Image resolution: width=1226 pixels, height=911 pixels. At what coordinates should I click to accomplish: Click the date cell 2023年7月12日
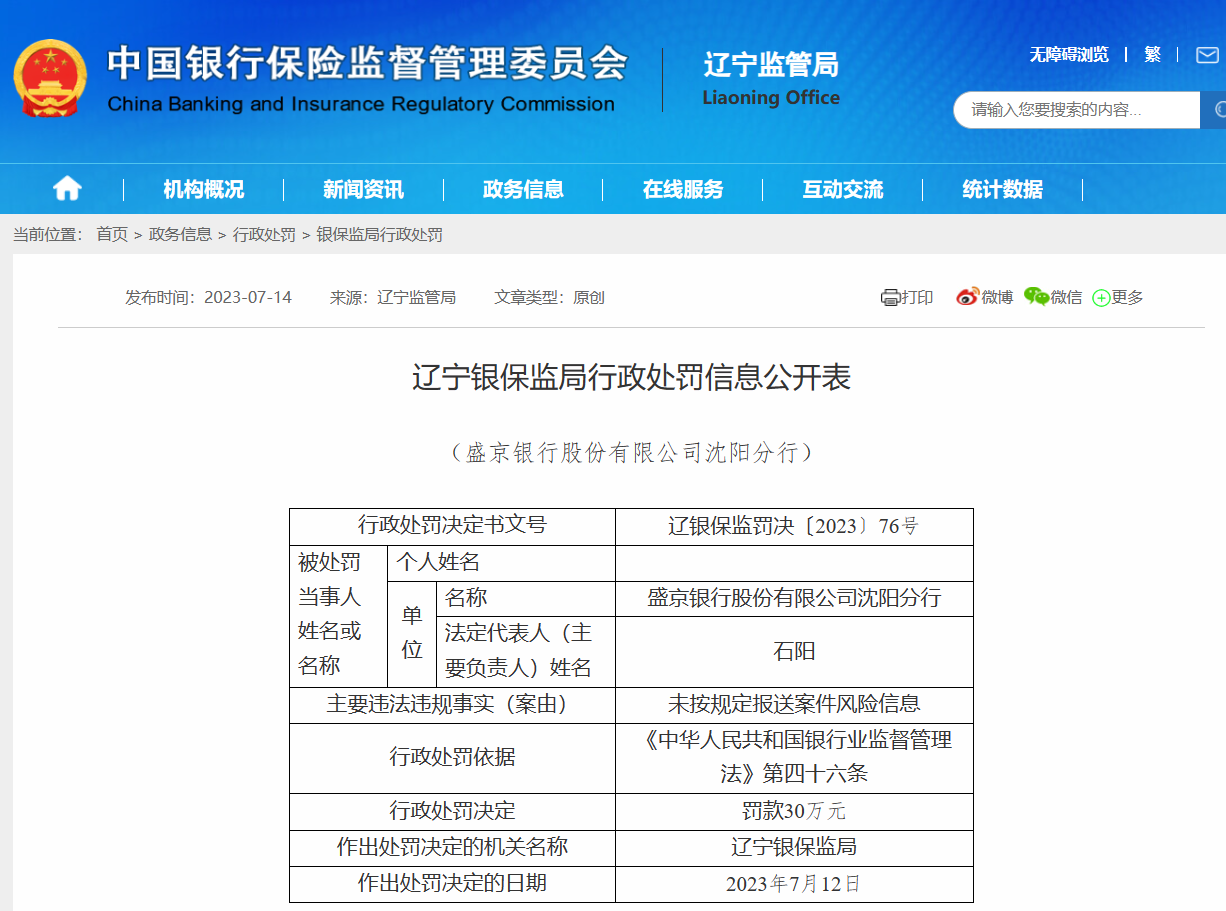(794, 884)
